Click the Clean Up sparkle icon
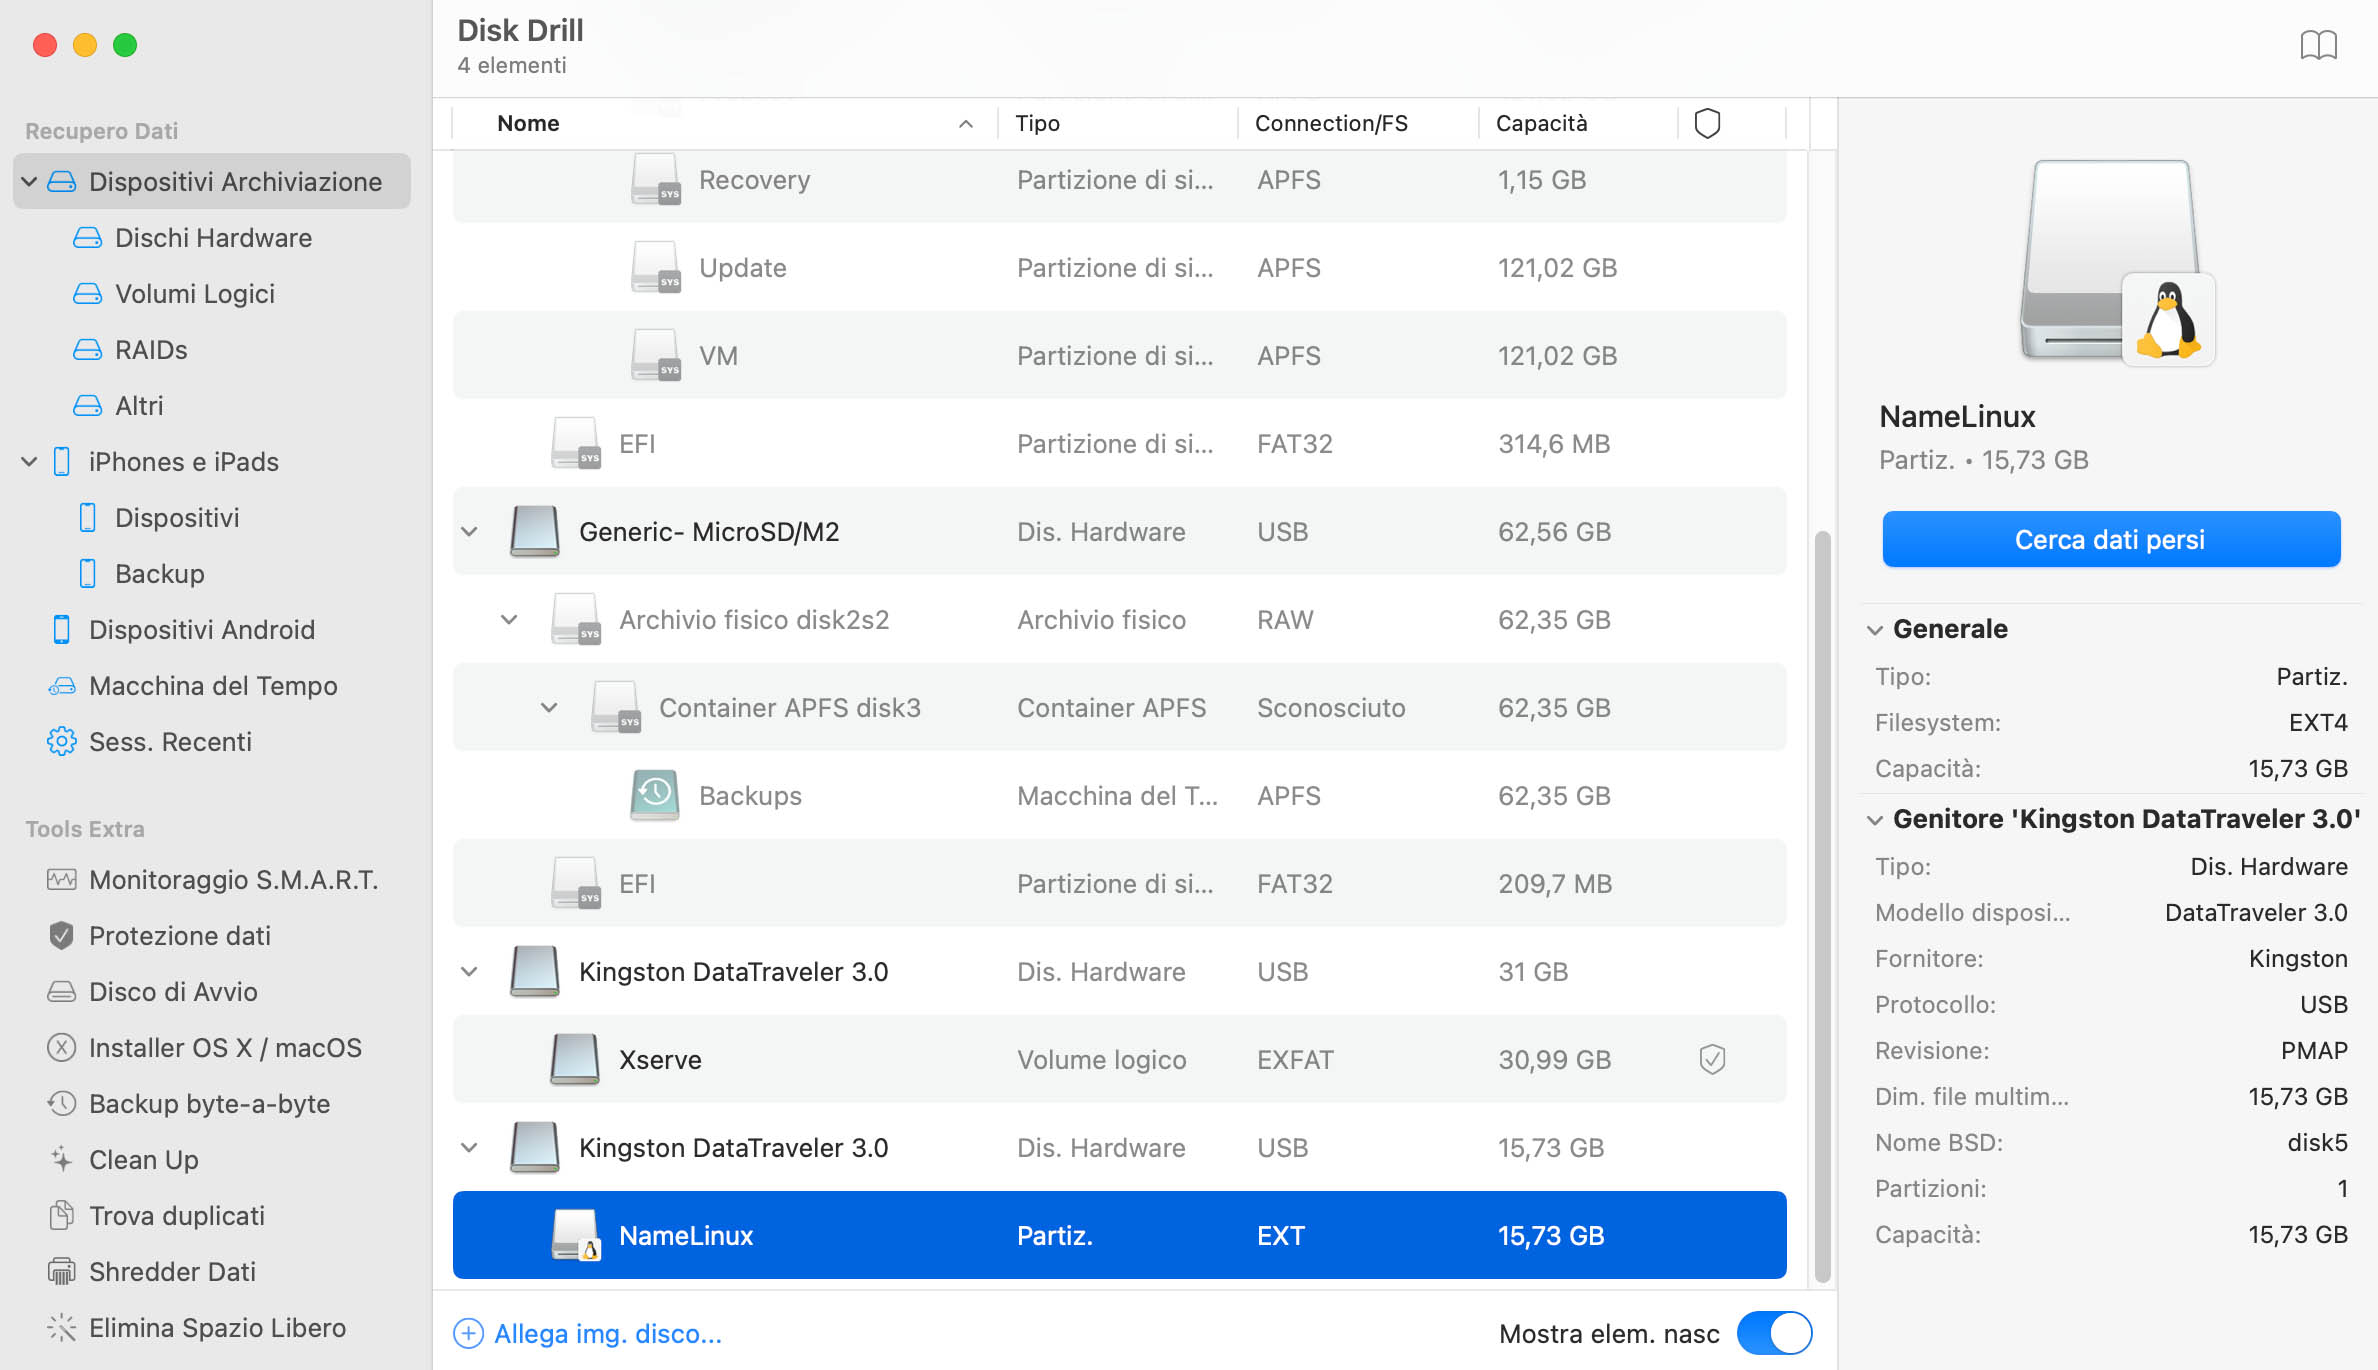The height and width of the screenshot is (1370, 2378). click(62, 1160)
